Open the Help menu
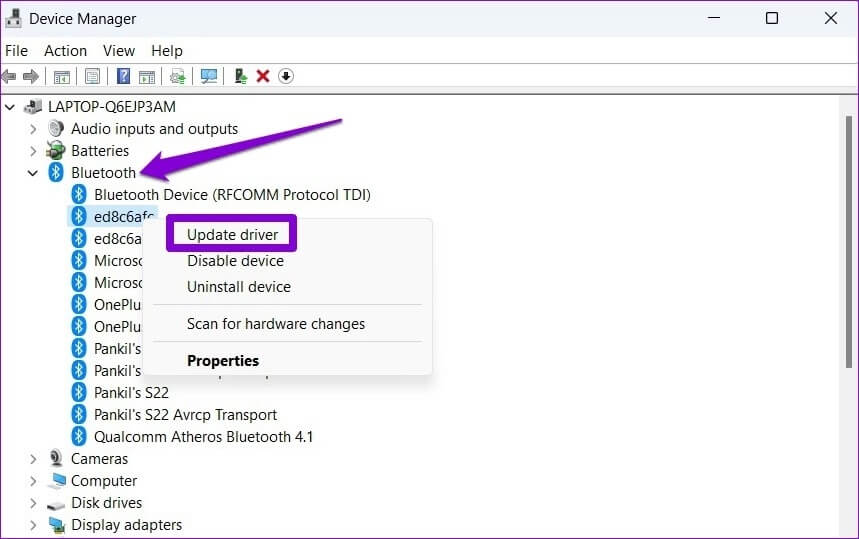This screenshot has width=859, height=539. (x=167, y=51)
